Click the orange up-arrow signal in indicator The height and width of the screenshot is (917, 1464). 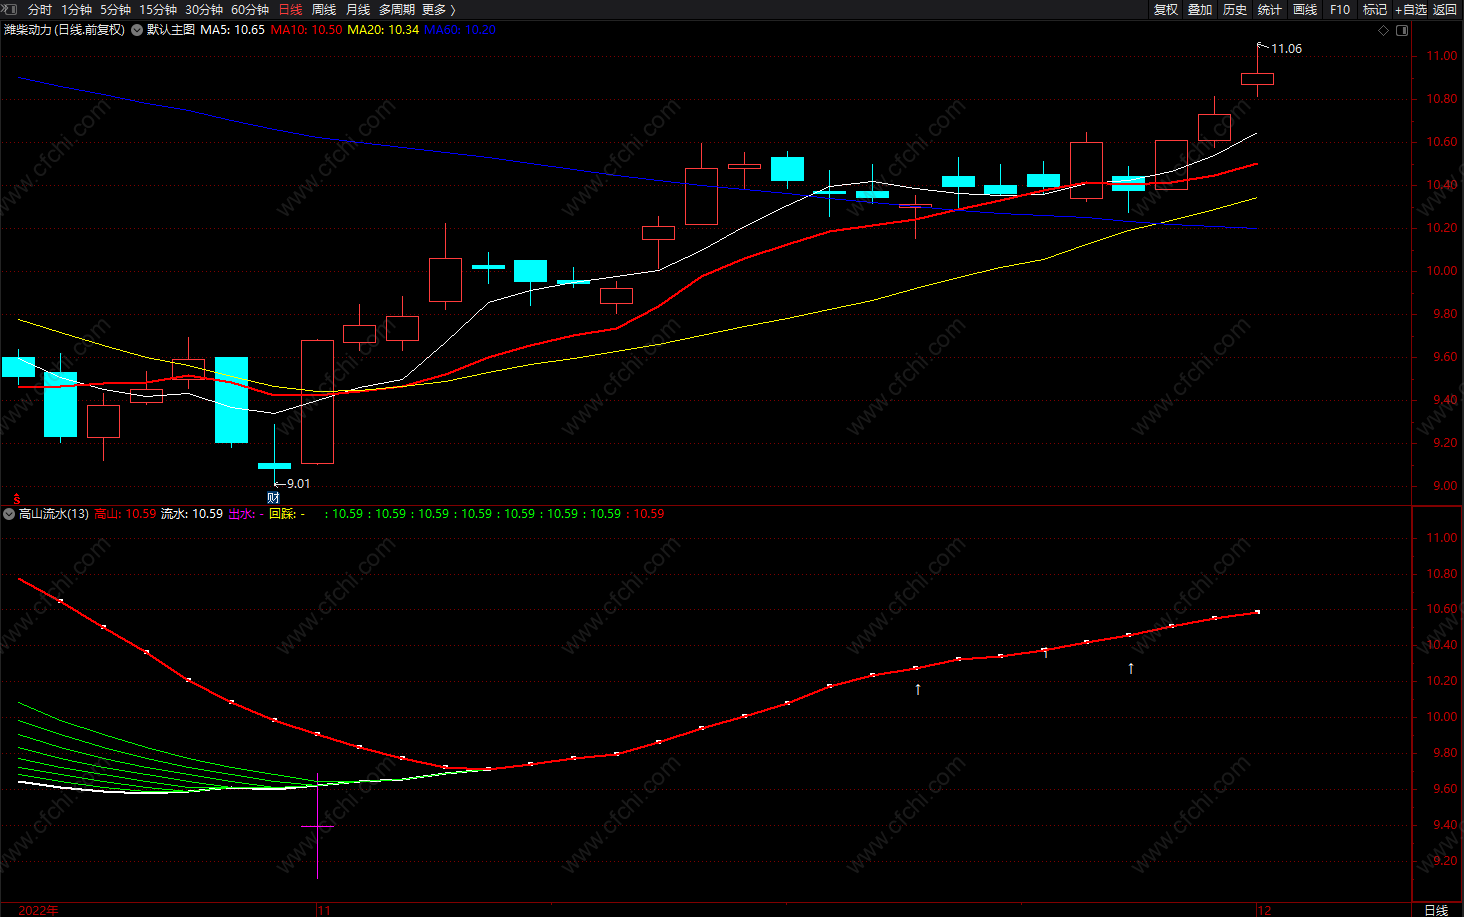[918, 689]
